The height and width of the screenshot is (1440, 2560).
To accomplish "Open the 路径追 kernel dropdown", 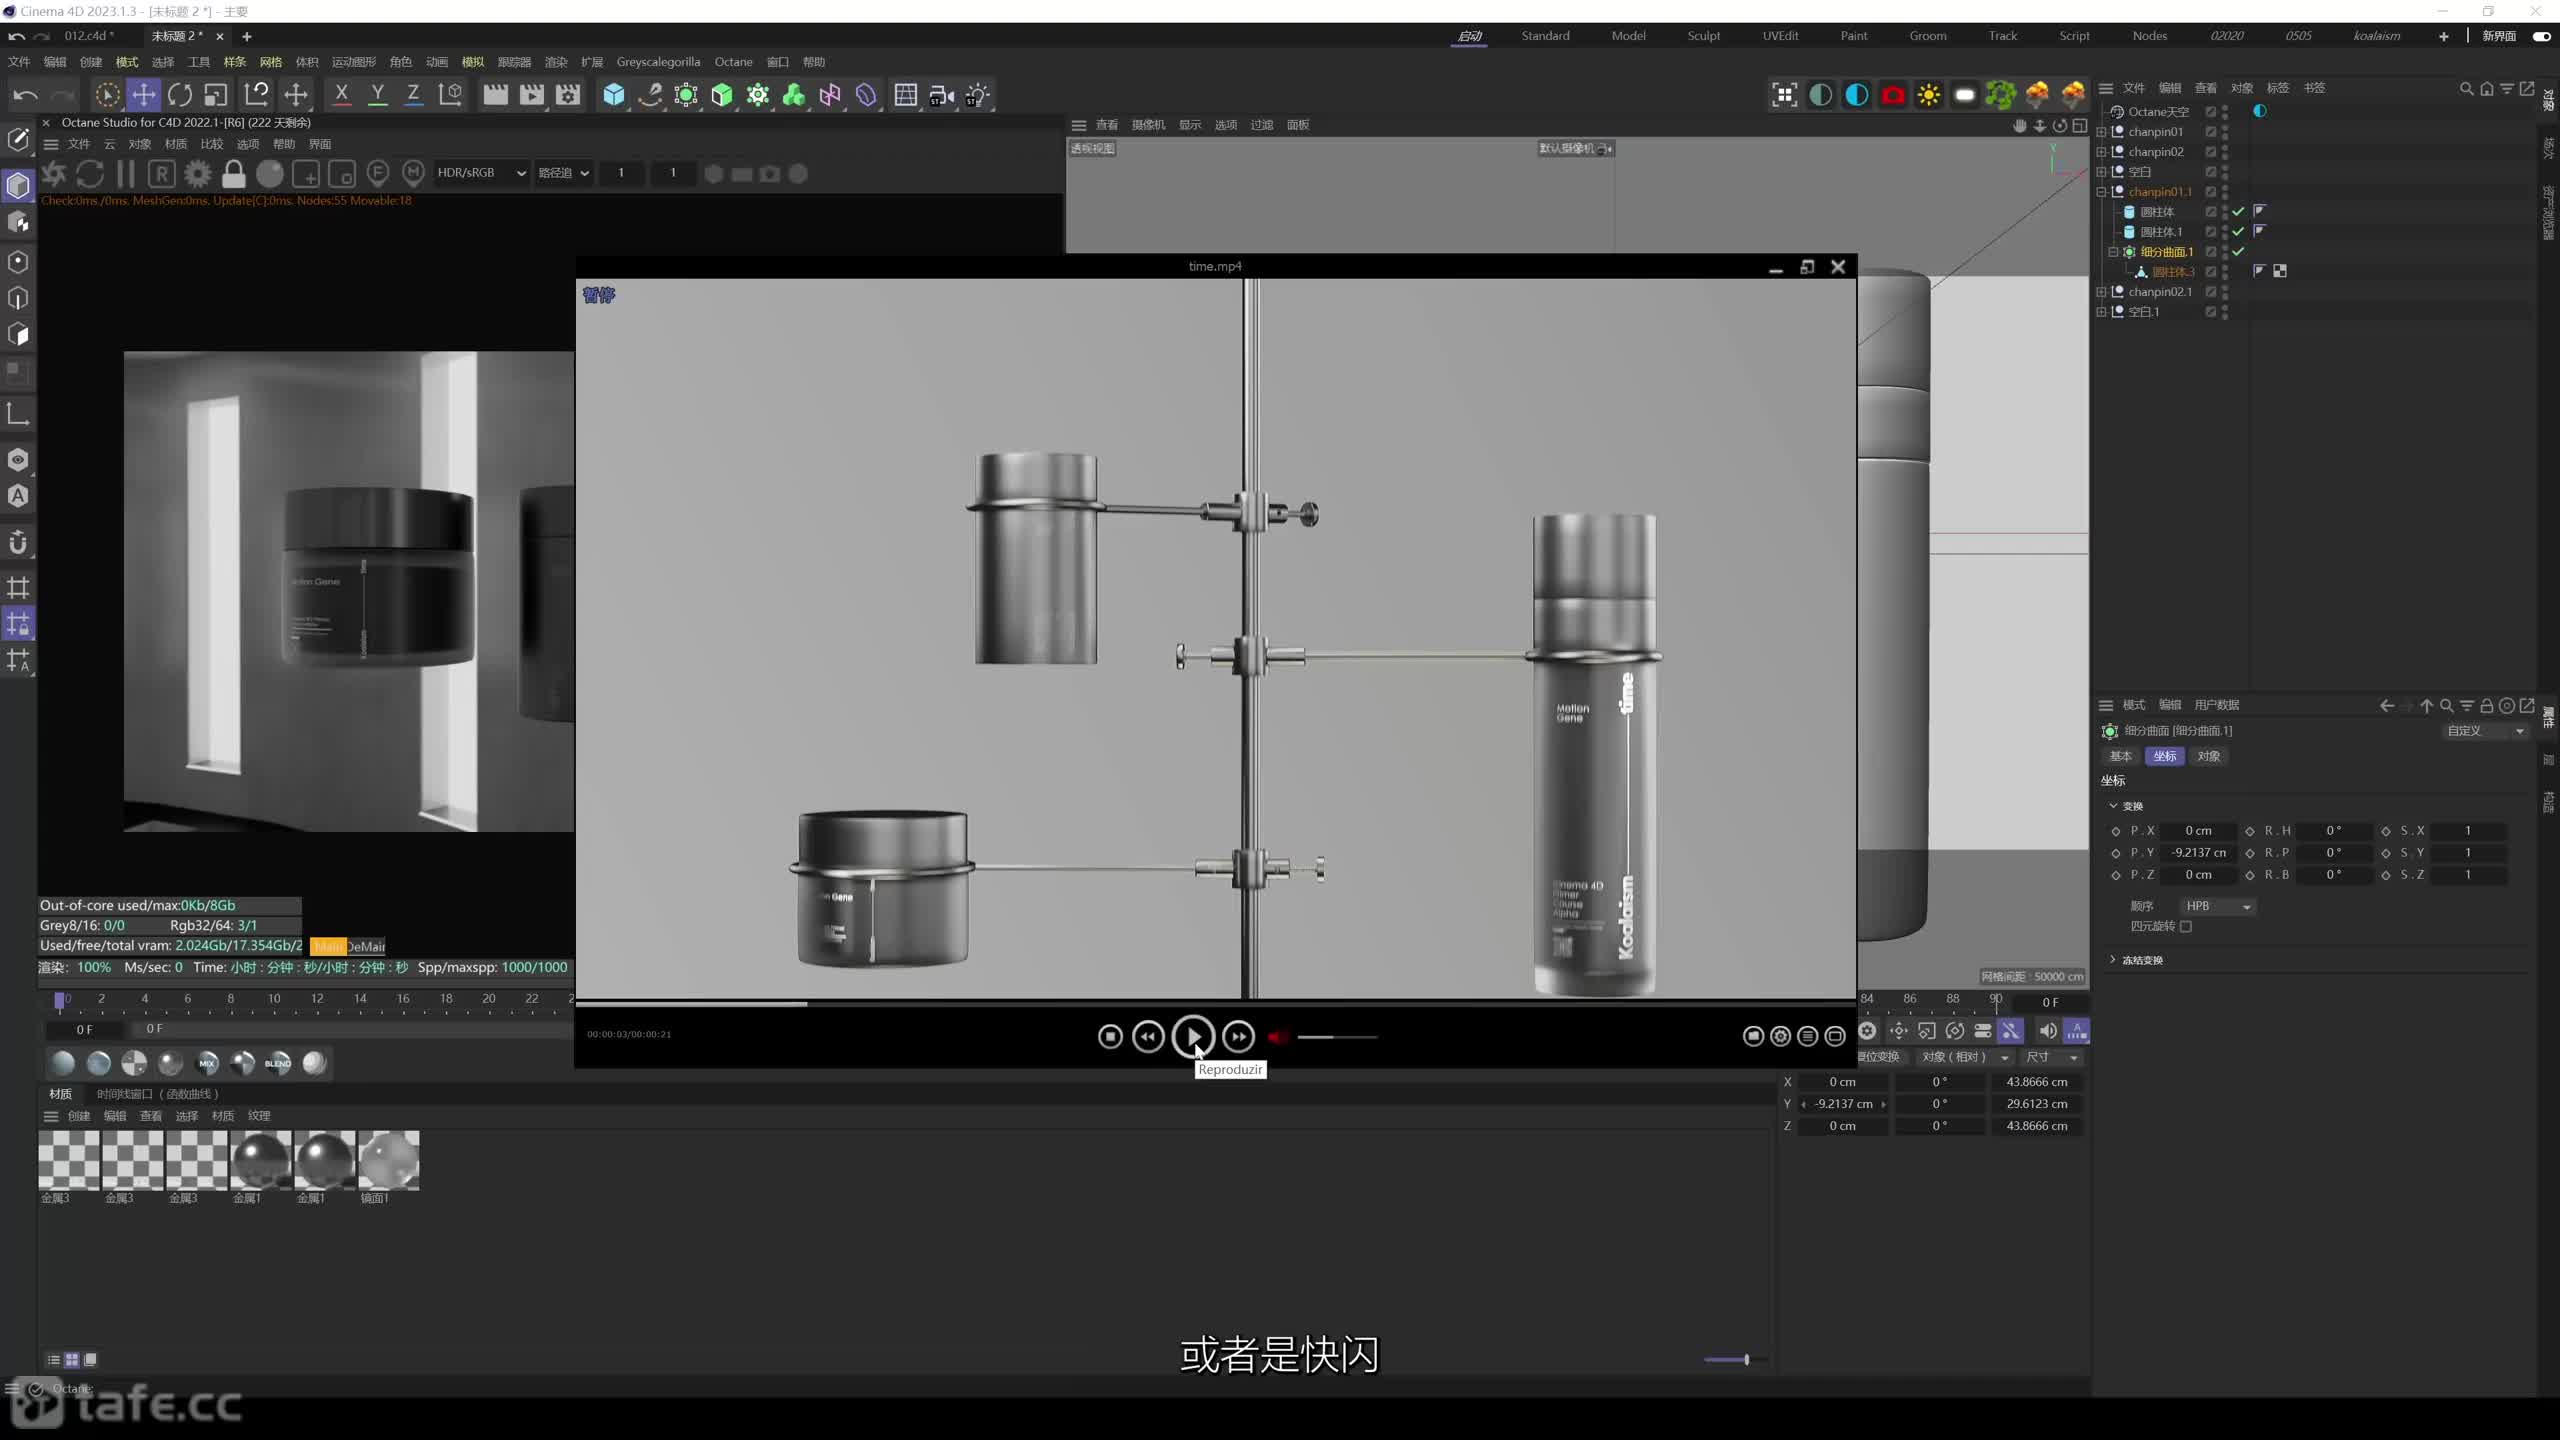I will point(564,173).
